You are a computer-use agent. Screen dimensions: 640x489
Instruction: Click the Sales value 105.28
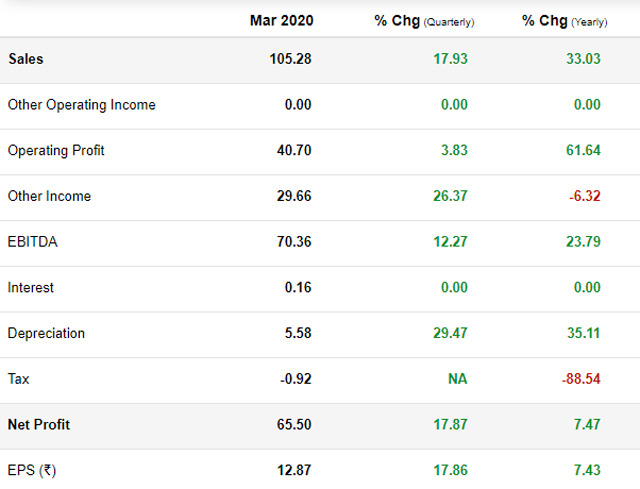click(290, 59)
